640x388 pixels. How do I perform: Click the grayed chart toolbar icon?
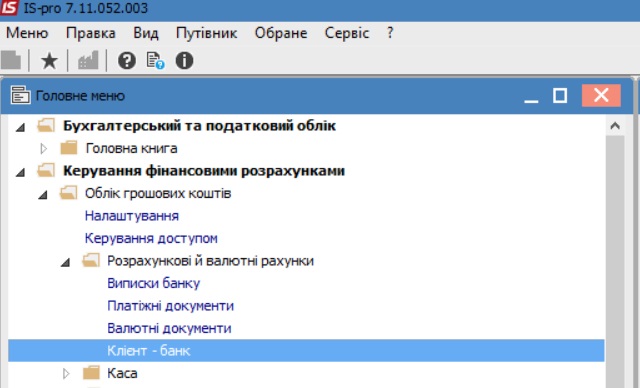coord(88,61)
